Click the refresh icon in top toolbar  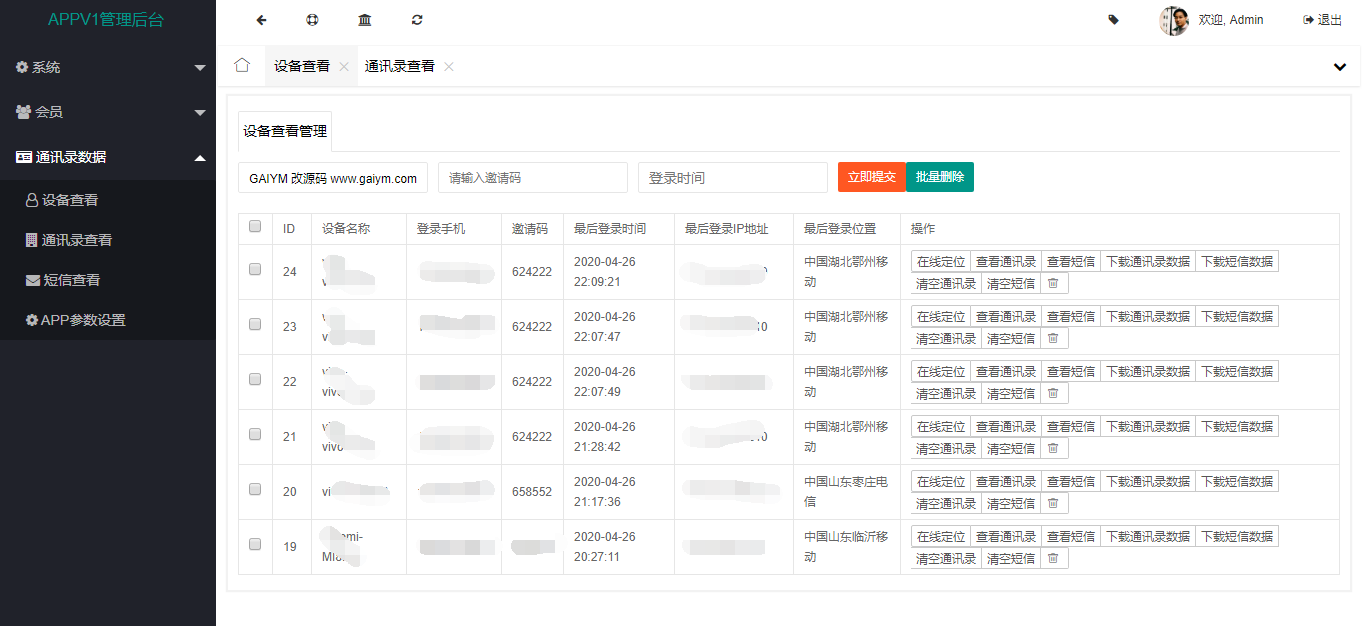click(417, 20)
